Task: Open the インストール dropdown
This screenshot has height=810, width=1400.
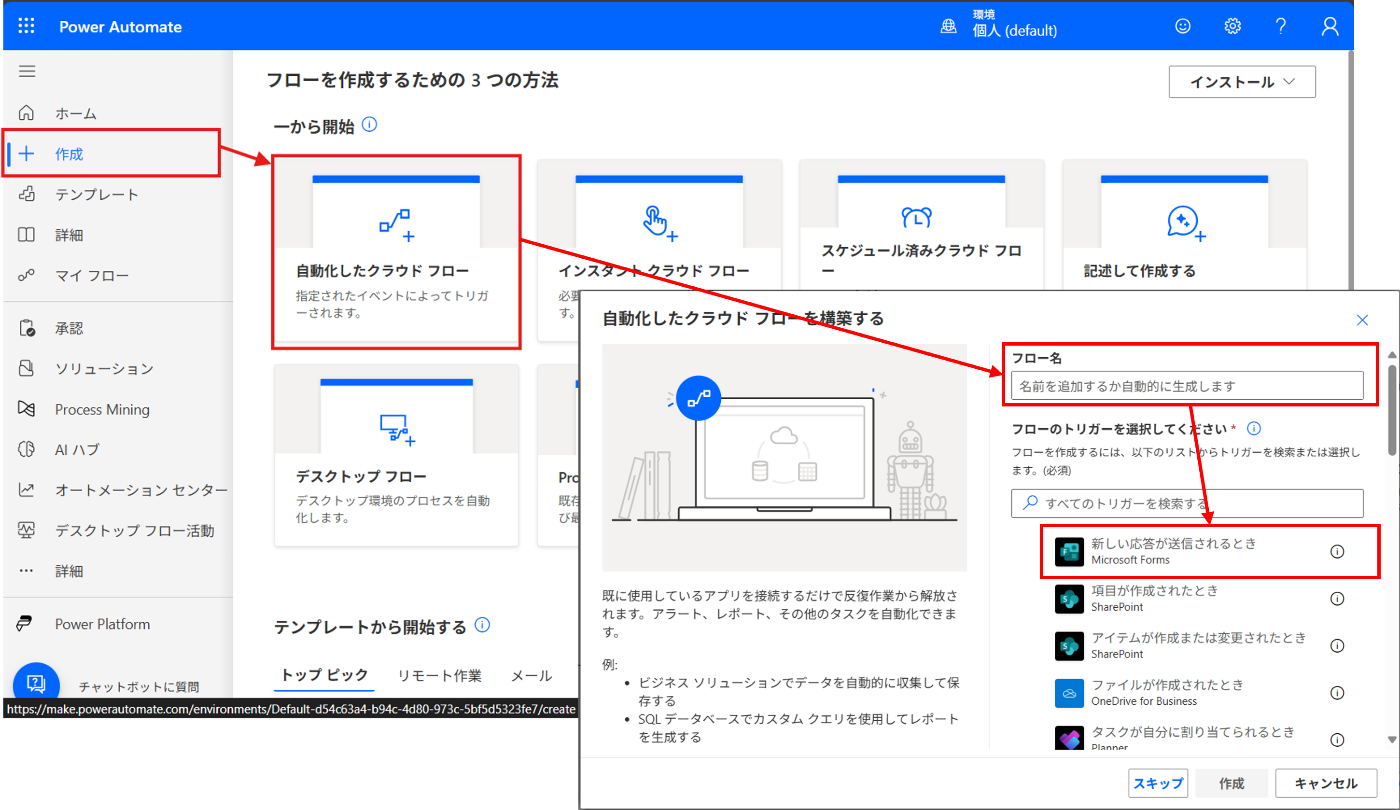Action: click(x=1242, y=82)
